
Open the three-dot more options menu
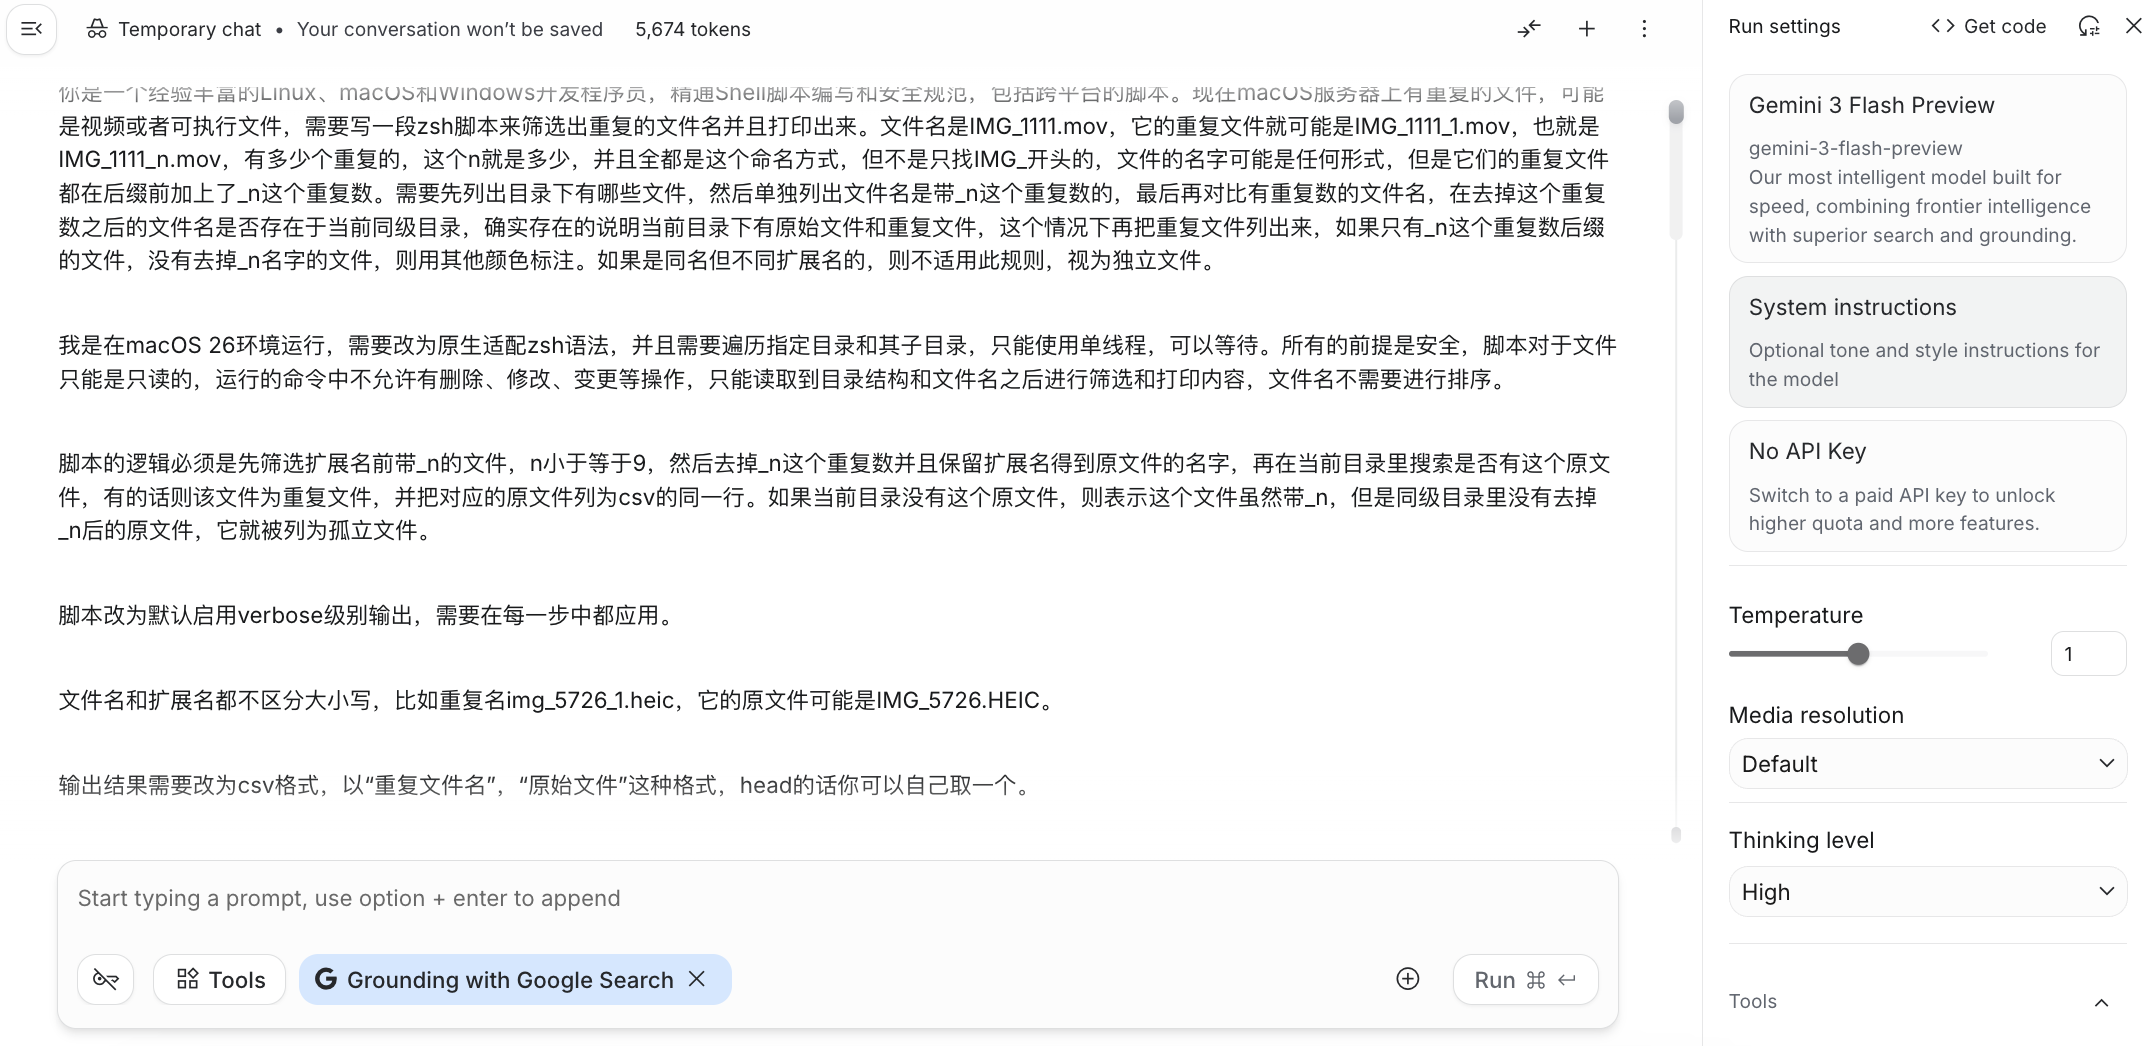click(x=1644, y=29)
